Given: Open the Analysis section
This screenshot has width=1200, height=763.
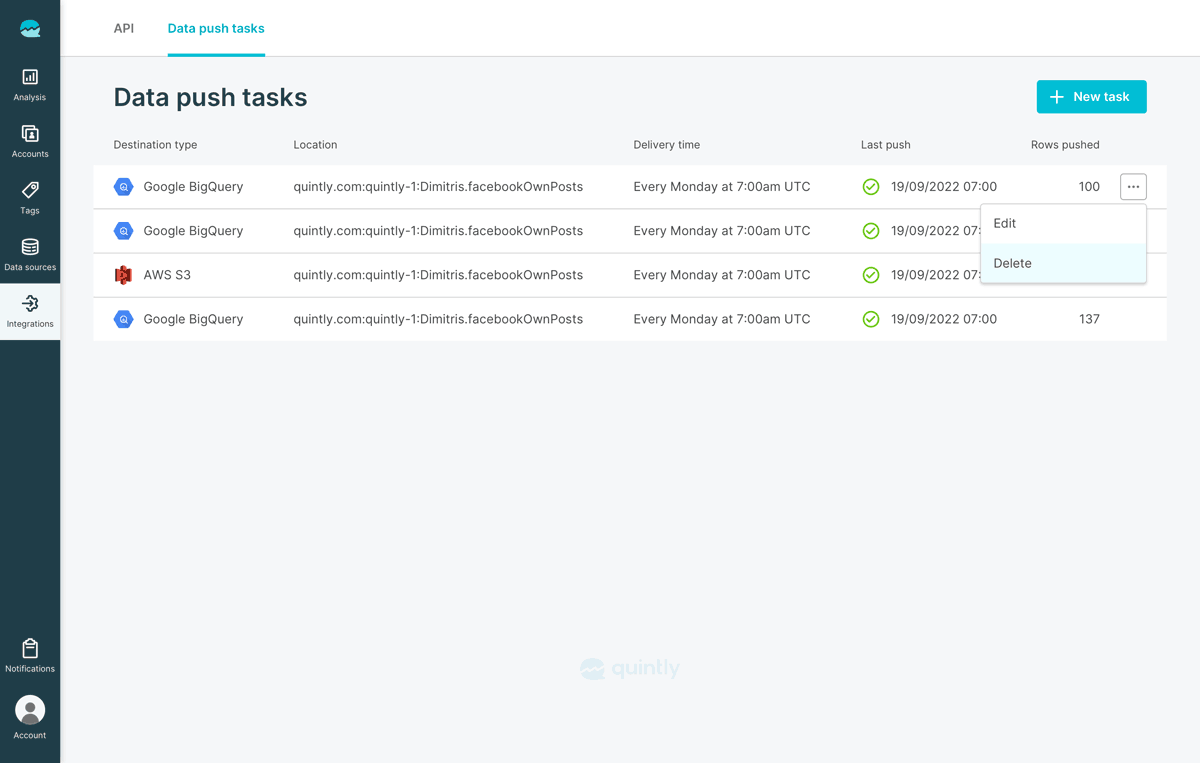Looking at the screenshot, I should pos(30,85).
